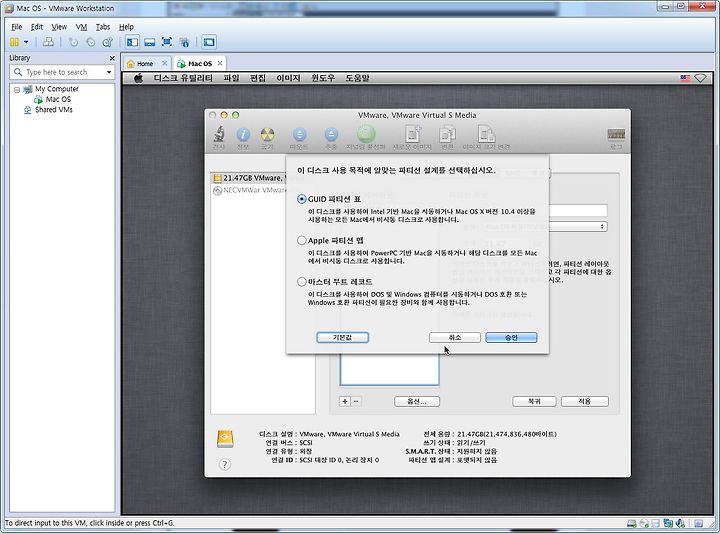
Task: Click the burn icon in Disk Utility toolbar
Action: click(x=267, y=137)
